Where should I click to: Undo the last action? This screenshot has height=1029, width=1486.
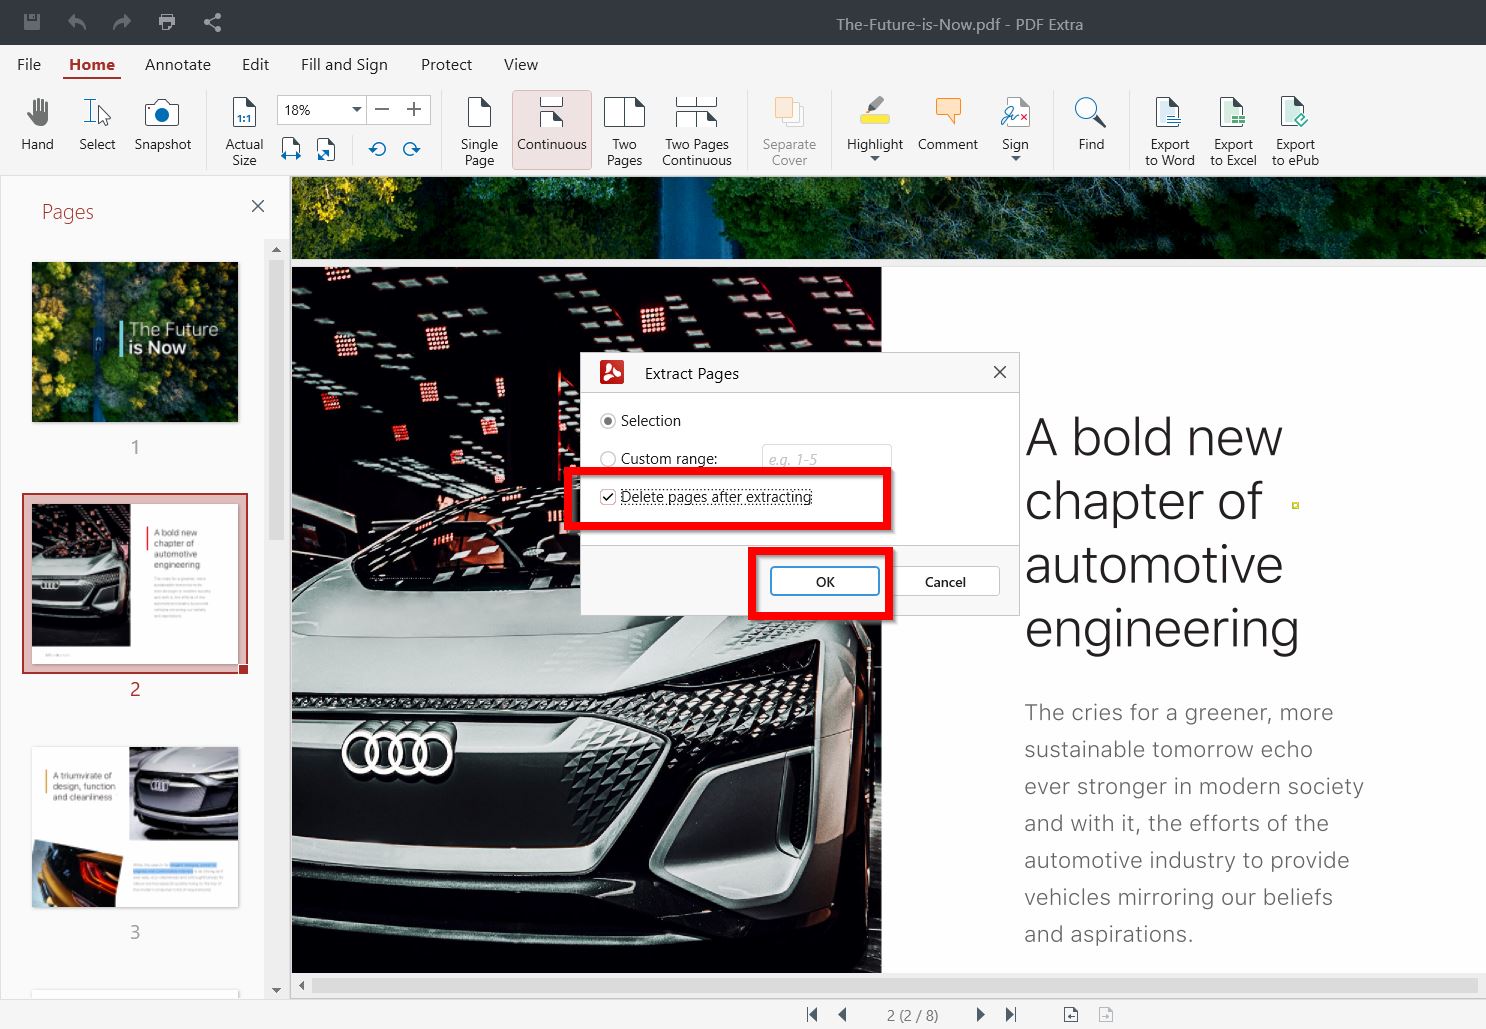[x=77, y=22]
